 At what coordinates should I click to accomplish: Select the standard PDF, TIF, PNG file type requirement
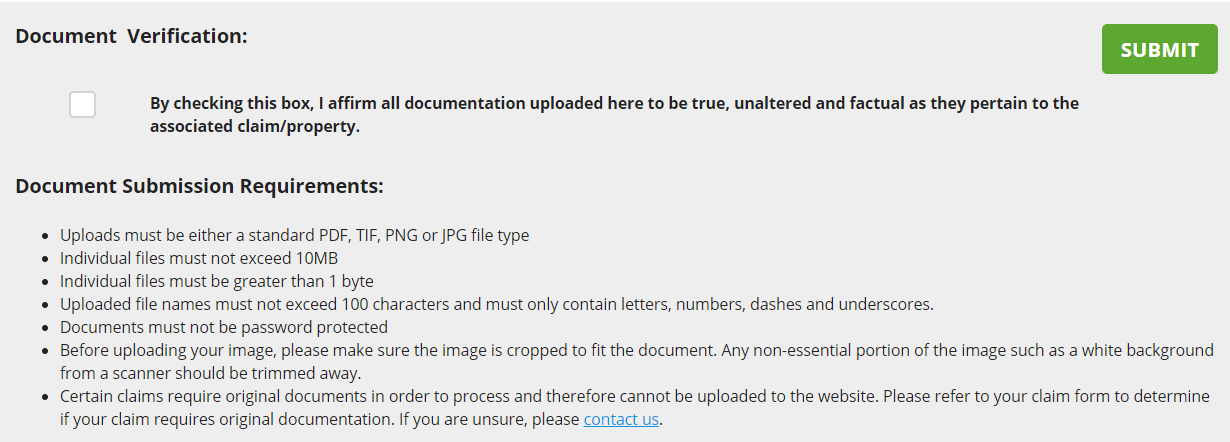pos(294,236)
